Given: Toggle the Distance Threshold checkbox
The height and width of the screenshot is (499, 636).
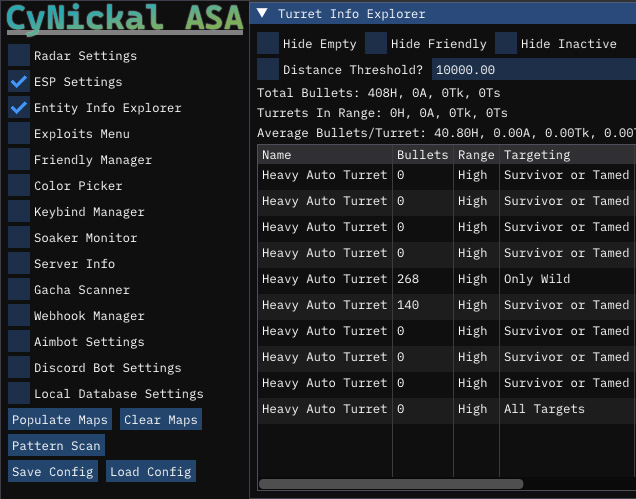Looking at the screenshot, I should tap(268, 70).
